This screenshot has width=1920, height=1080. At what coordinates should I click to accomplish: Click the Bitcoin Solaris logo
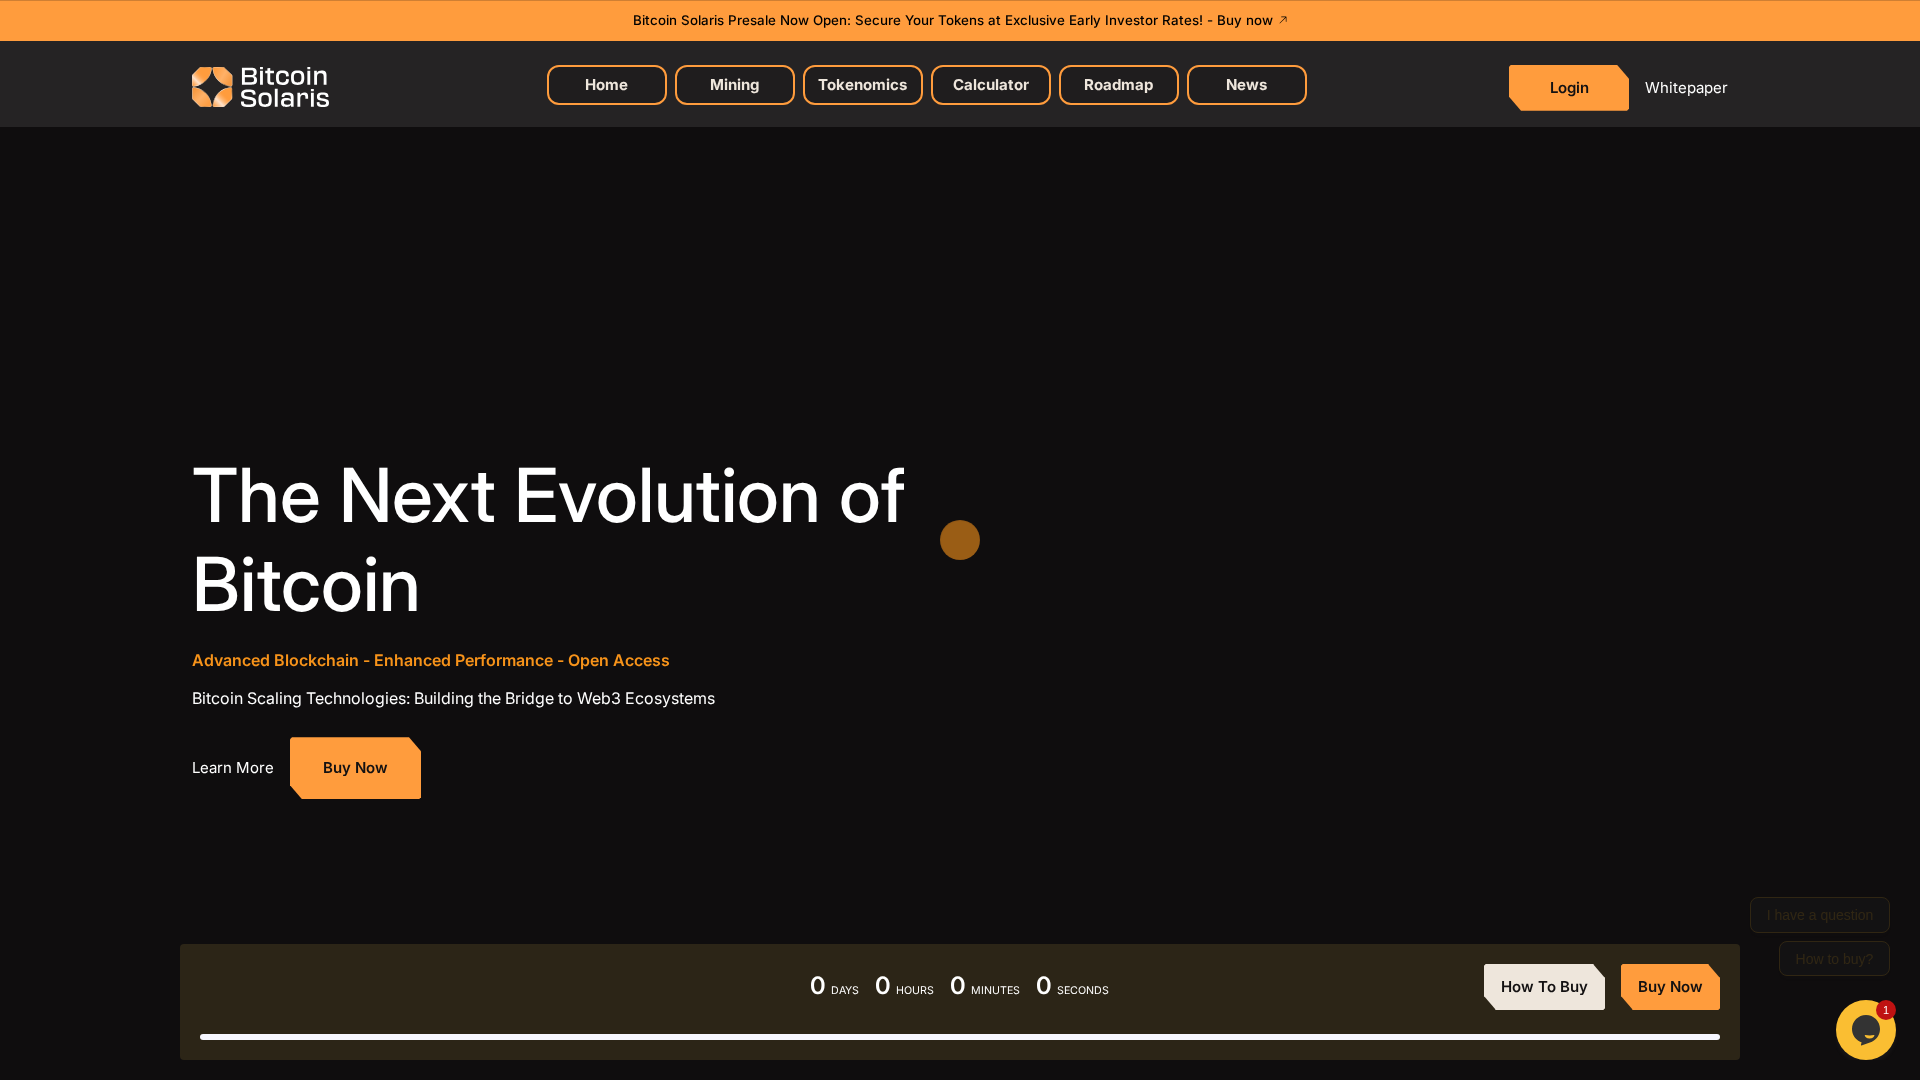(260, 87)
